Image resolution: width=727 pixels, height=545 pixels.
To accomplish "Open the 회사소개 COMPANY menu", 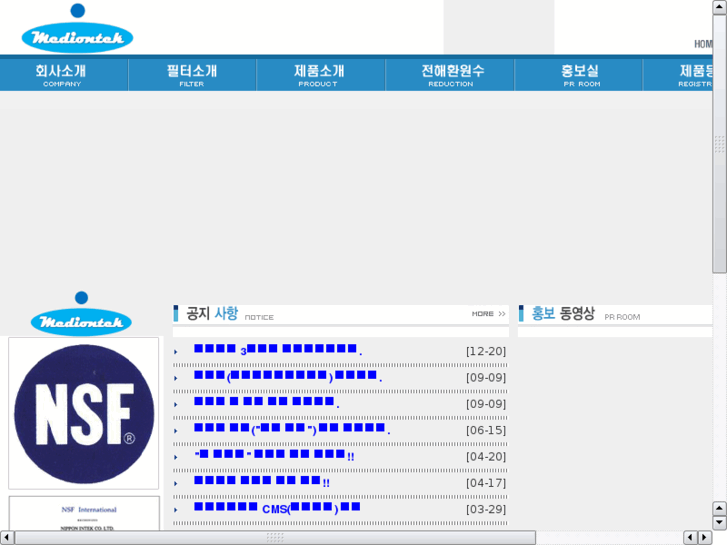I will pyautogui.click(x=64, y=75).
